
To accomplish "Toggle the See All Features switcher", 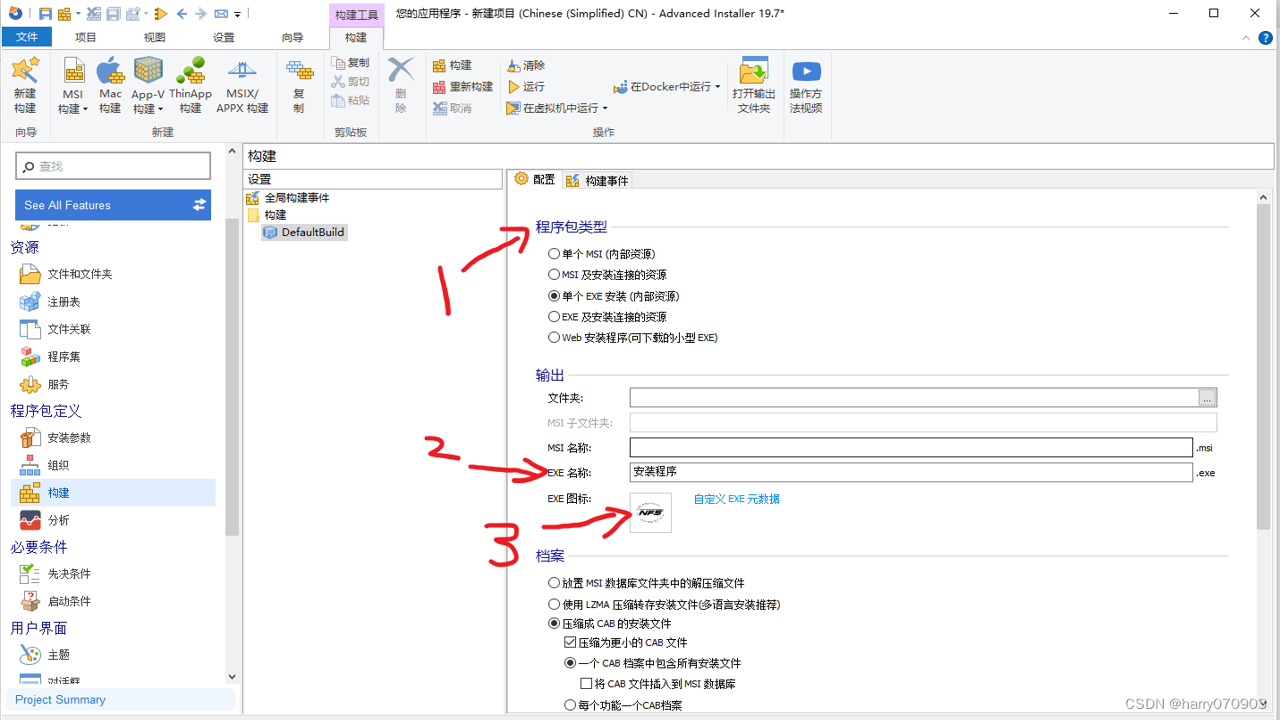I will point(199,205).
